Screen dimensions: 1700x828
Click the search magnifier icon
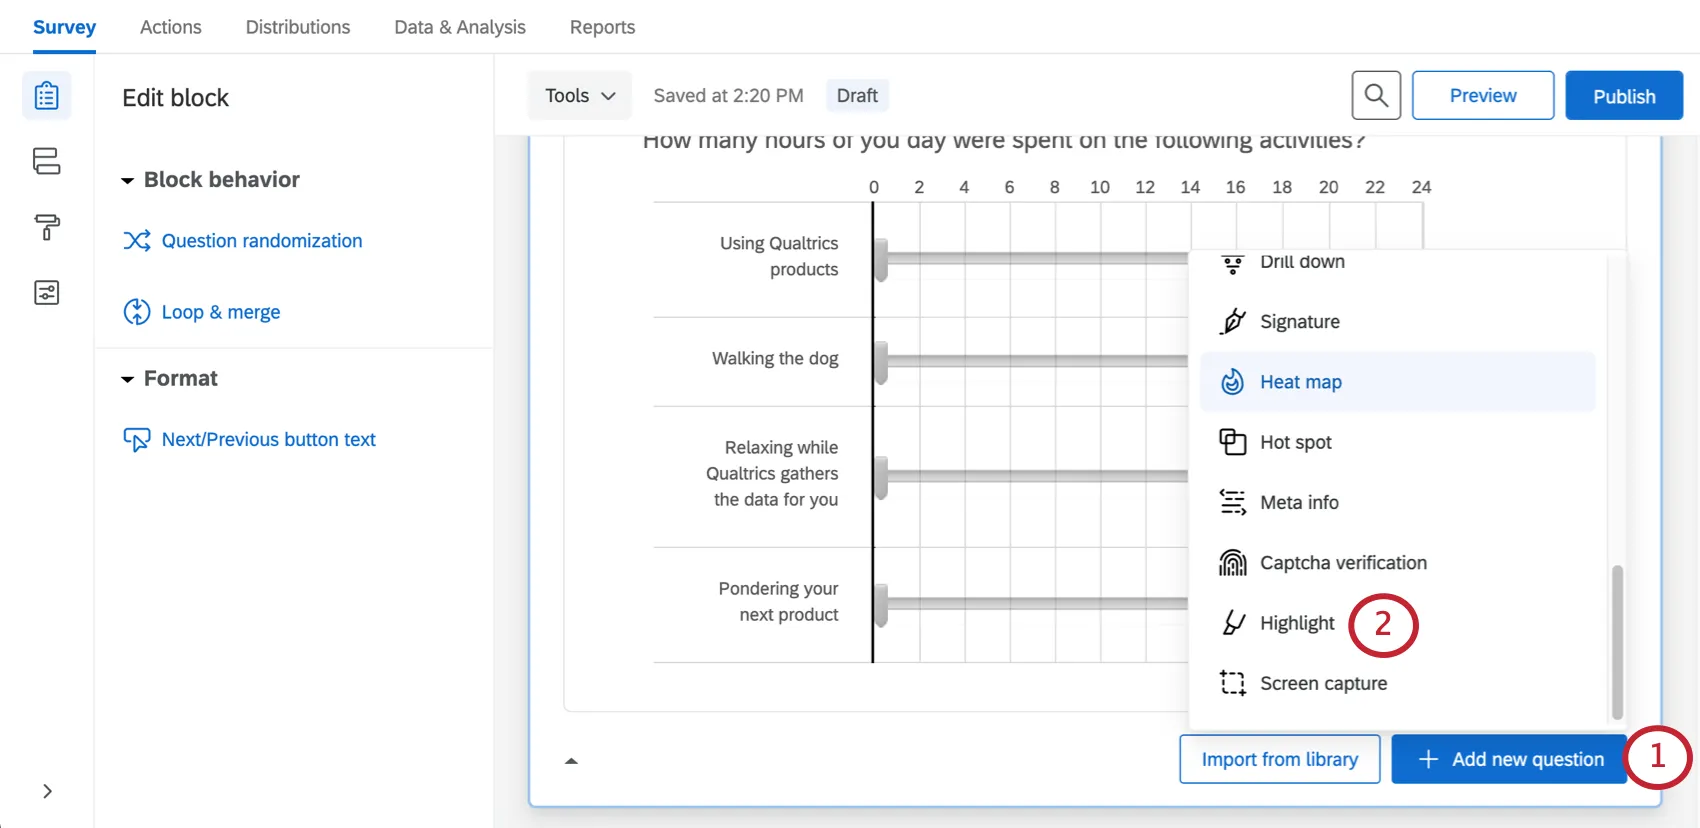click(x=1376, y=96)
